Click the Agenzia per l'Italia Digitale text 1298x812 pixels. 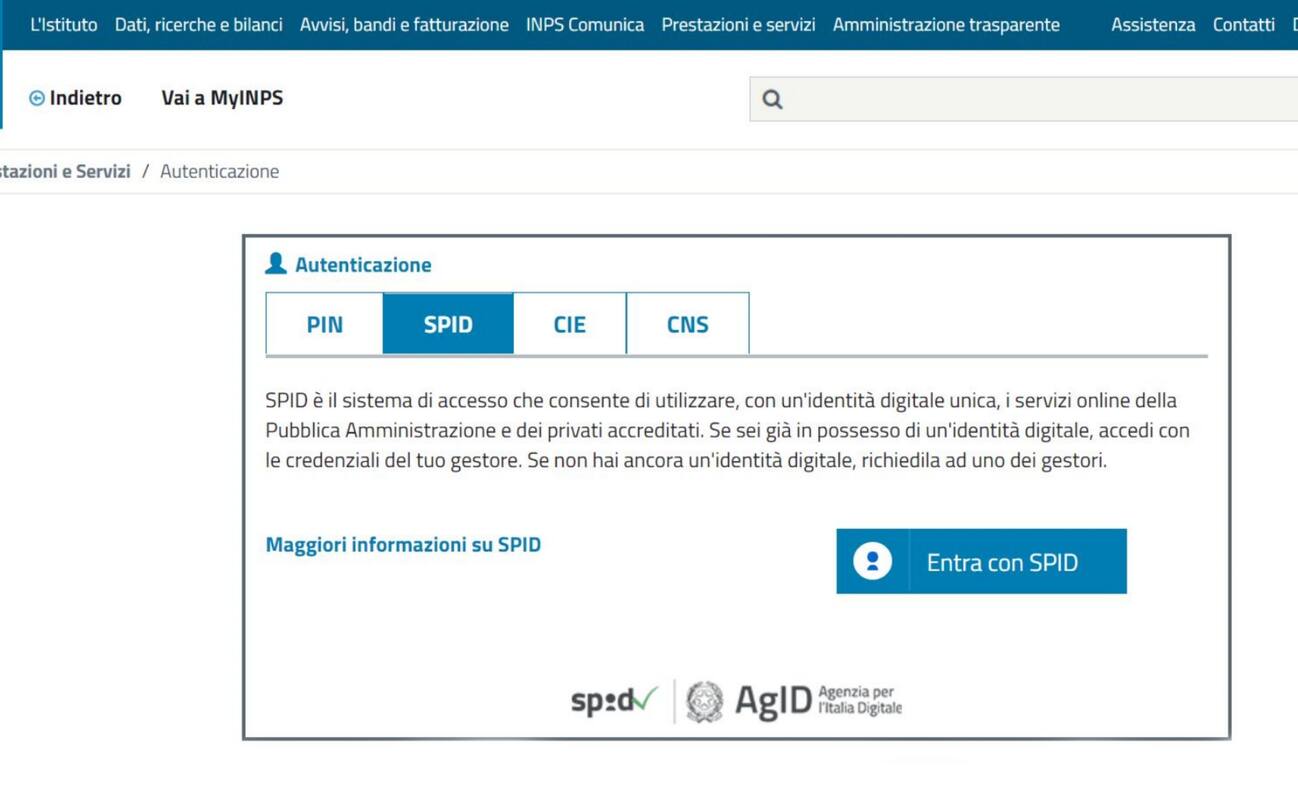(x=860, y=700)
